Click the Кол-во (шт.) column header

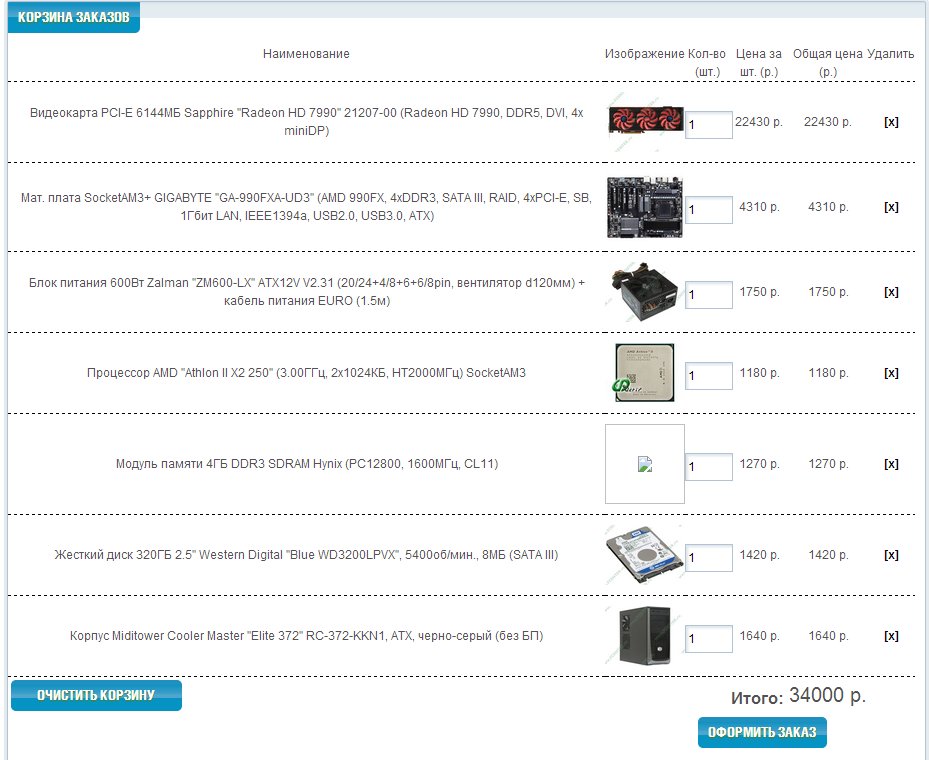(x=707, y=63)
